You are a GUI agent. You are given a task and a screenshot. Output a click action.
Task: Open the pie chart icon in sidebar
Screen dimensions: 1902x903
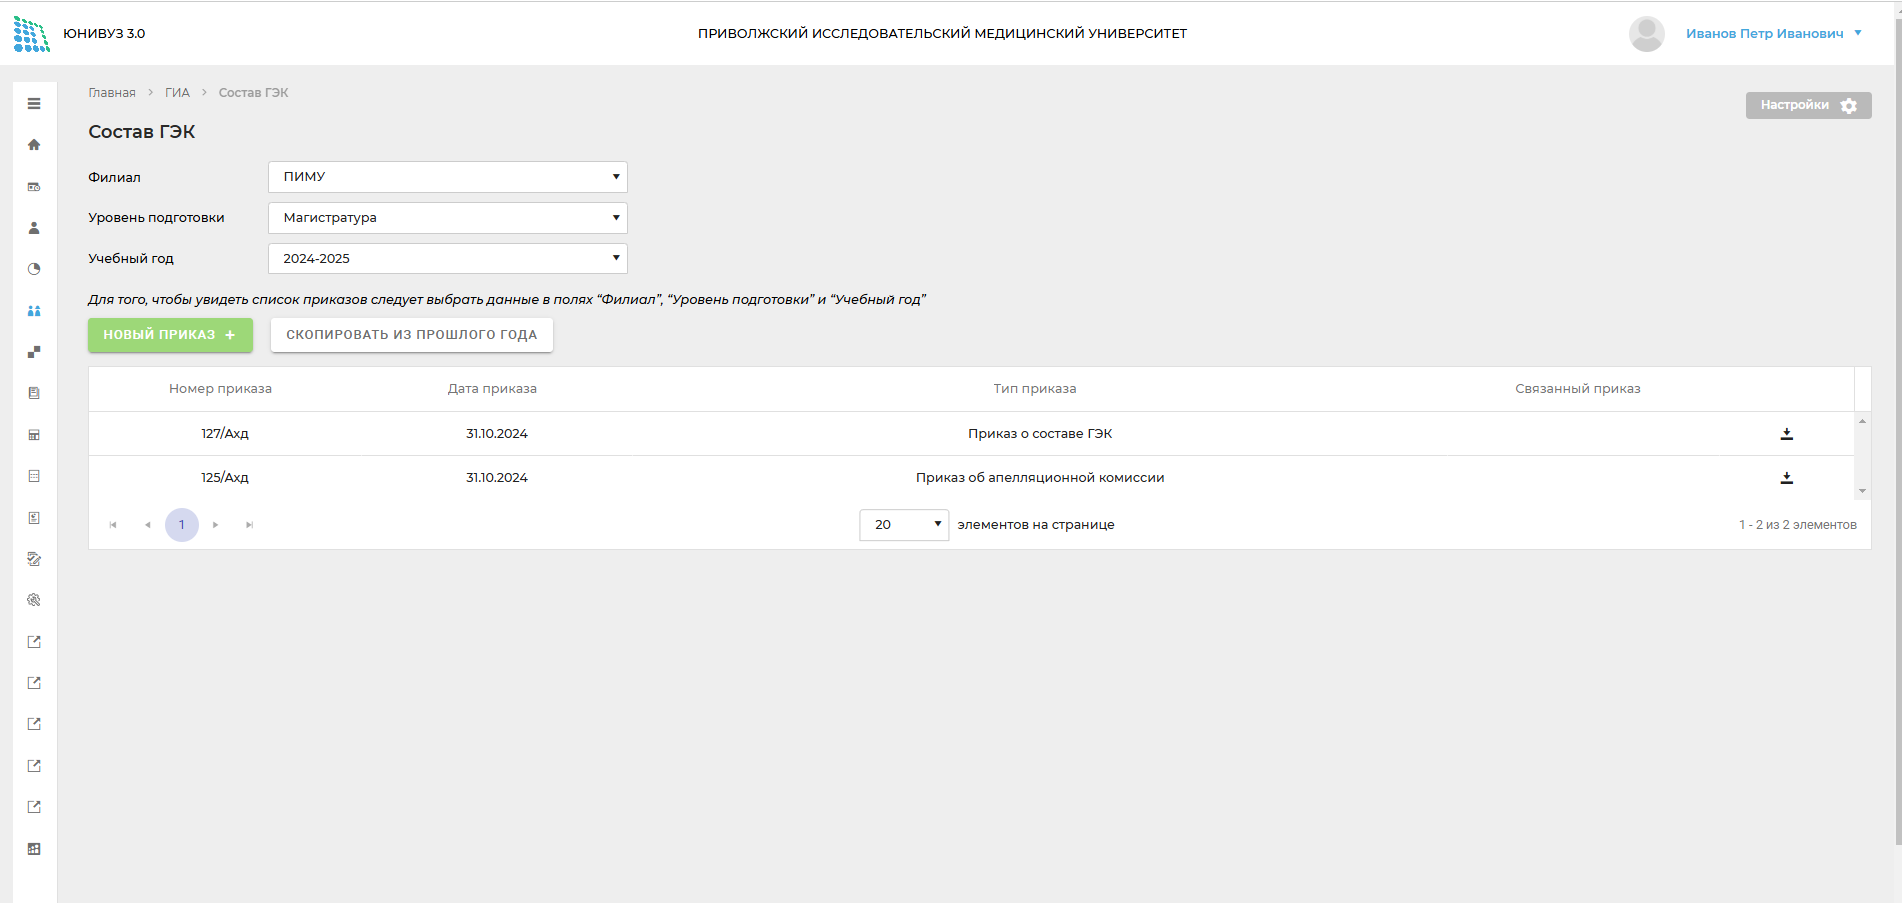(34, 269)
